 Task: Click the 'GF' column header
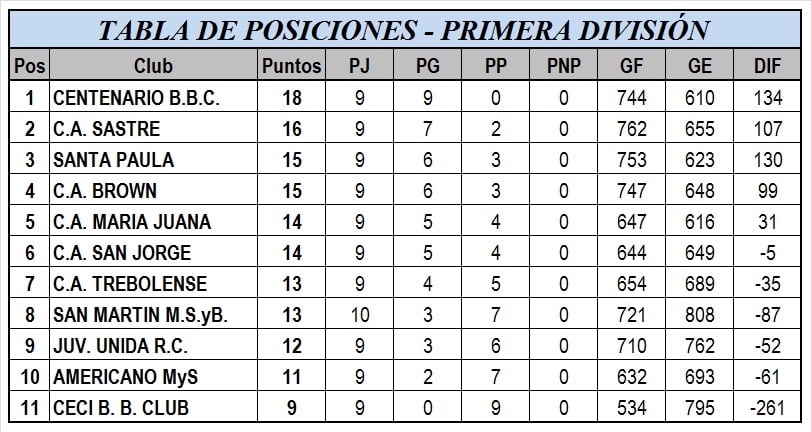pyautogui.click(x=632, y=67)
